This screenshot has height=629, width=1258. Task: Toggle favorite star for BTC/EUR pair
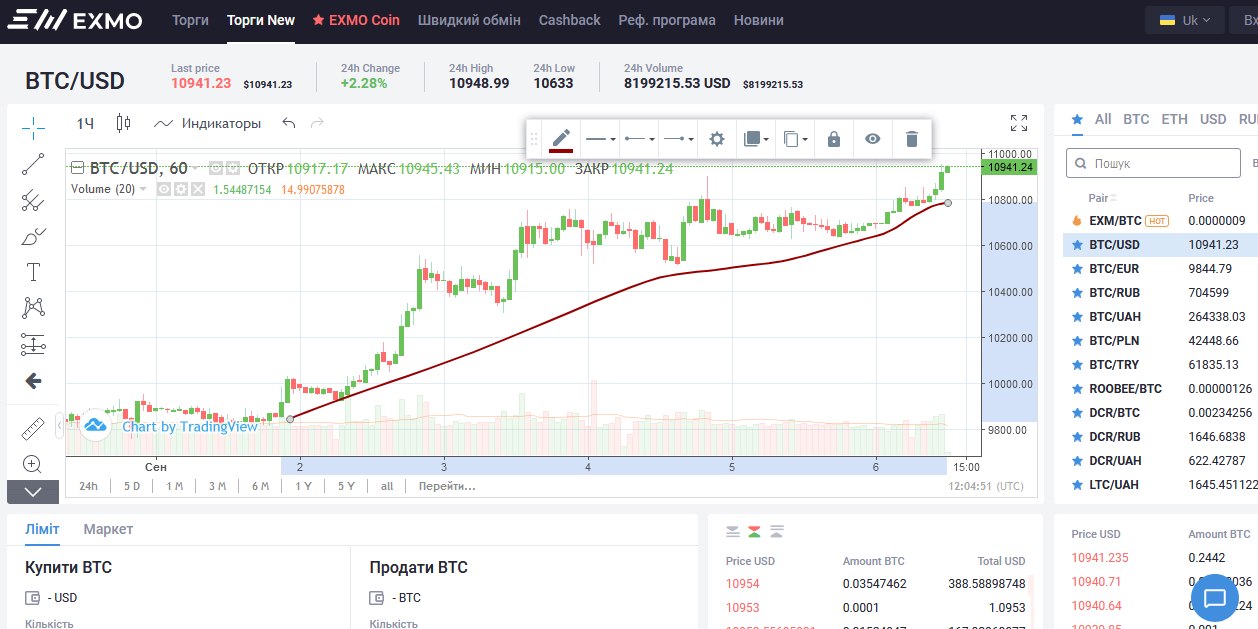tap(1077, 269)
